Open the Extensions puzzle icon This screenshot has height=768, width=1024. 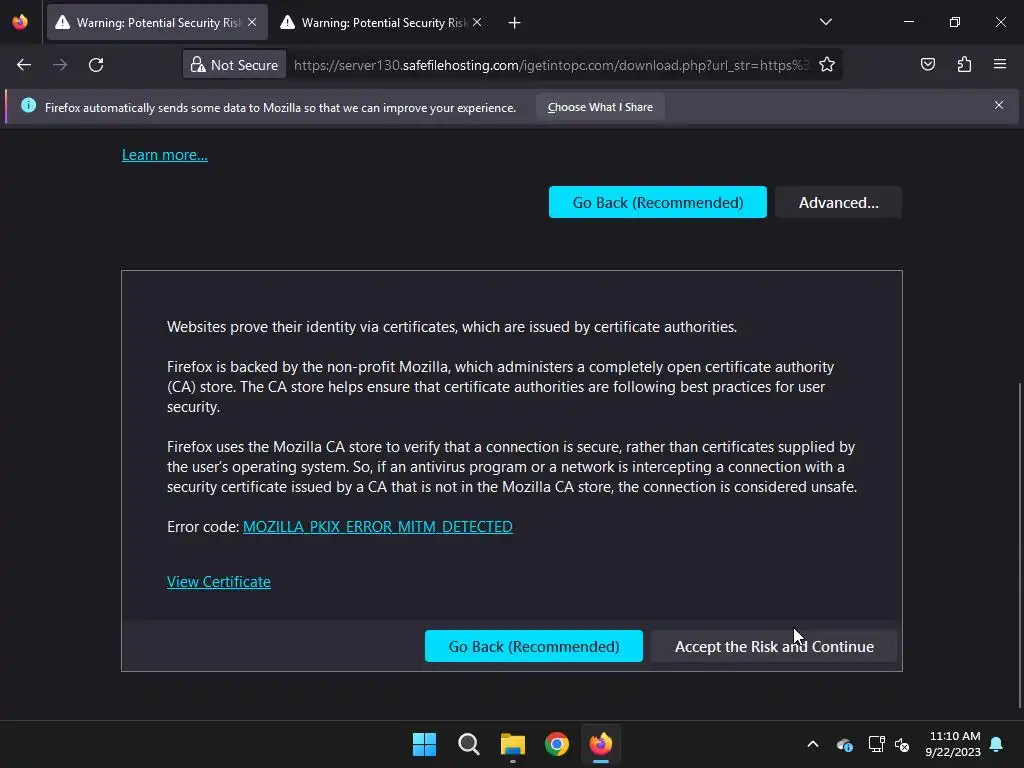(x=964, y=64)
